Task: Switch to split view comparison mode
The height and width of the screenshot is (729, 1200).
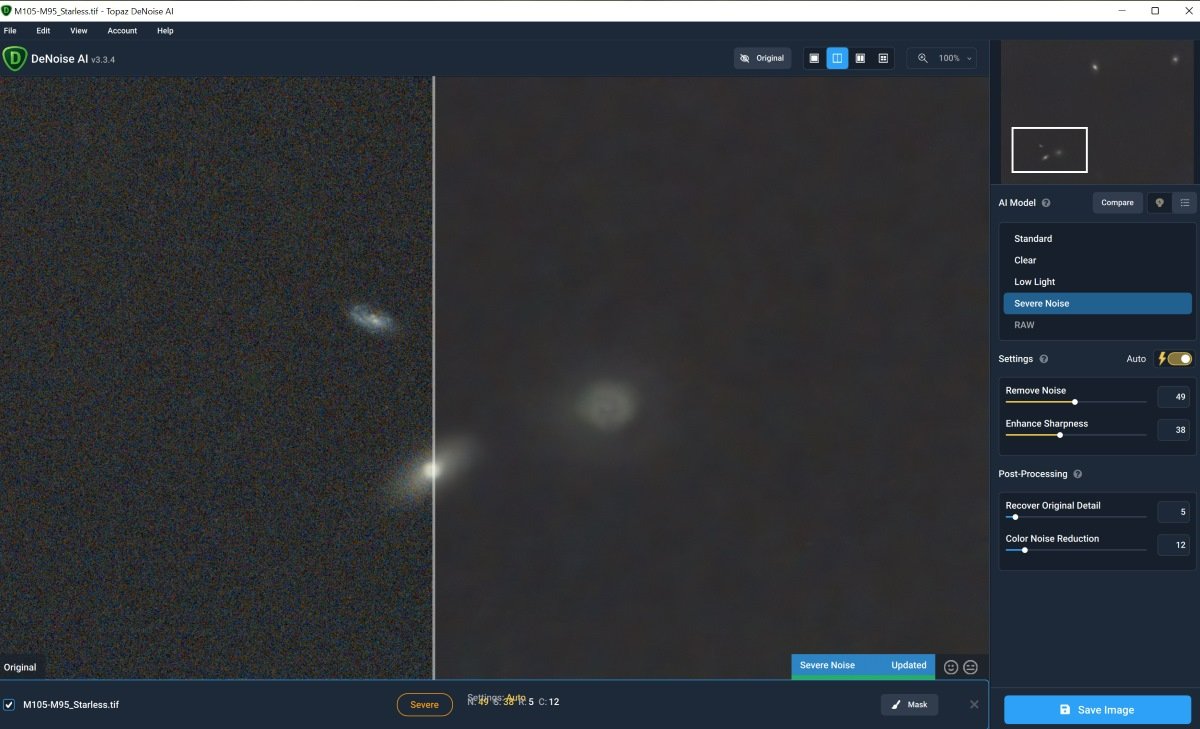Action: point(836,57)
